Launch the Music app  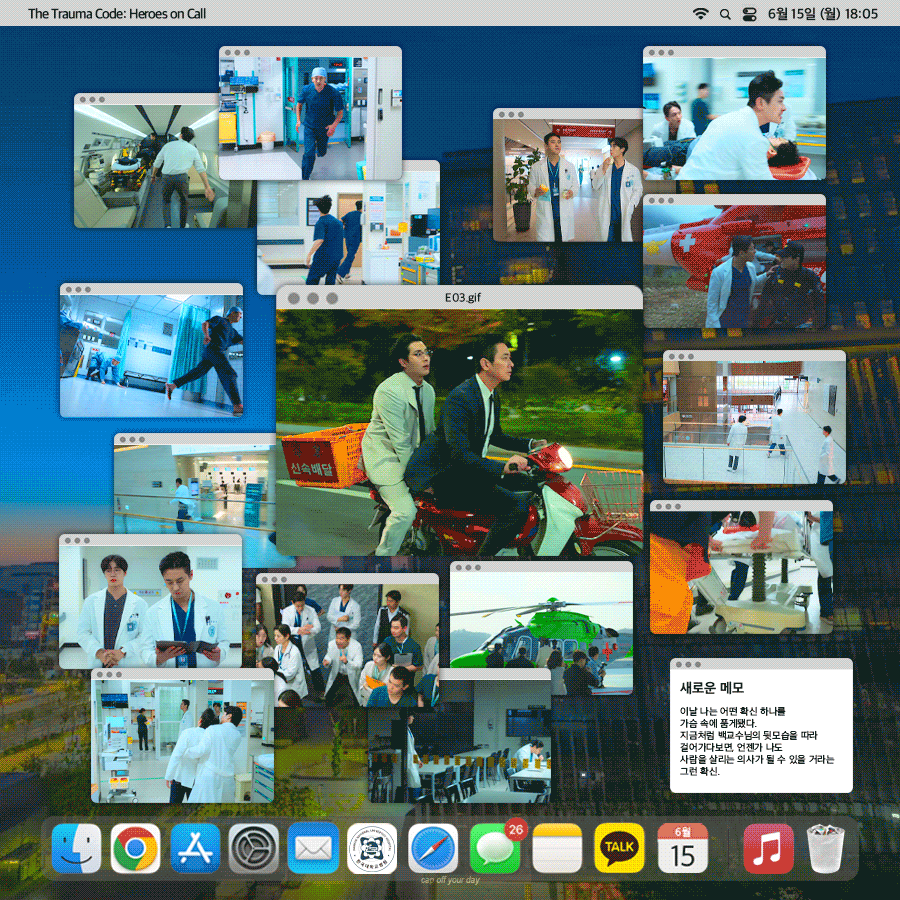[768, 849]
